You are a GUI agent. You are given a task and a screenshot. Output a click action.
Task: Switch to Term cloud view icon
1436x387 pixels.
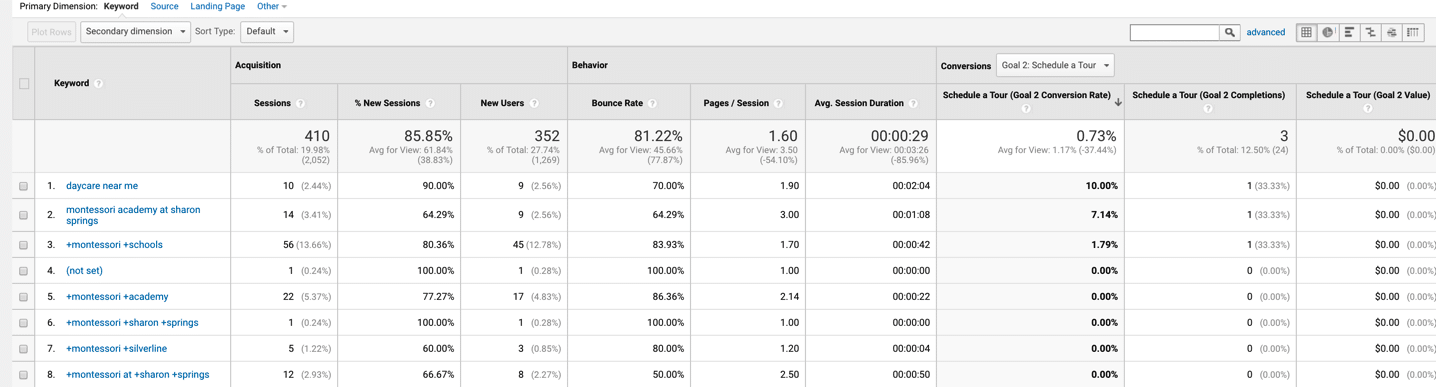[1392, 32]
